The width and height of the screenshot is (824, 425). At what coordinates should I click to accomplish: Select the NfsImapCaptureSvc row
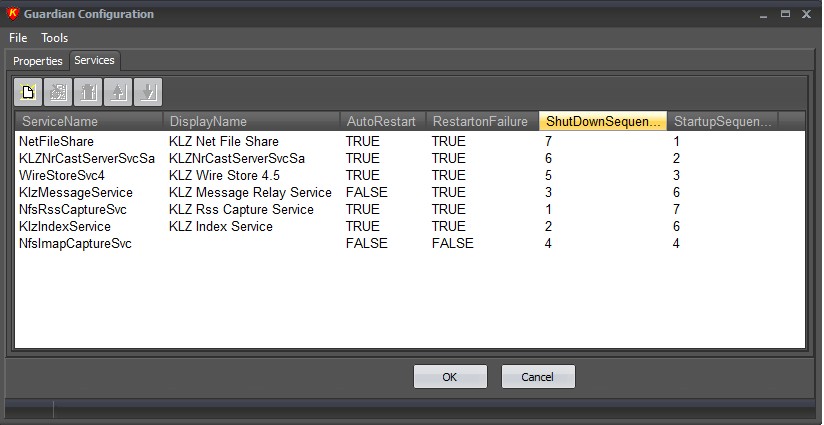coord(410,244)
